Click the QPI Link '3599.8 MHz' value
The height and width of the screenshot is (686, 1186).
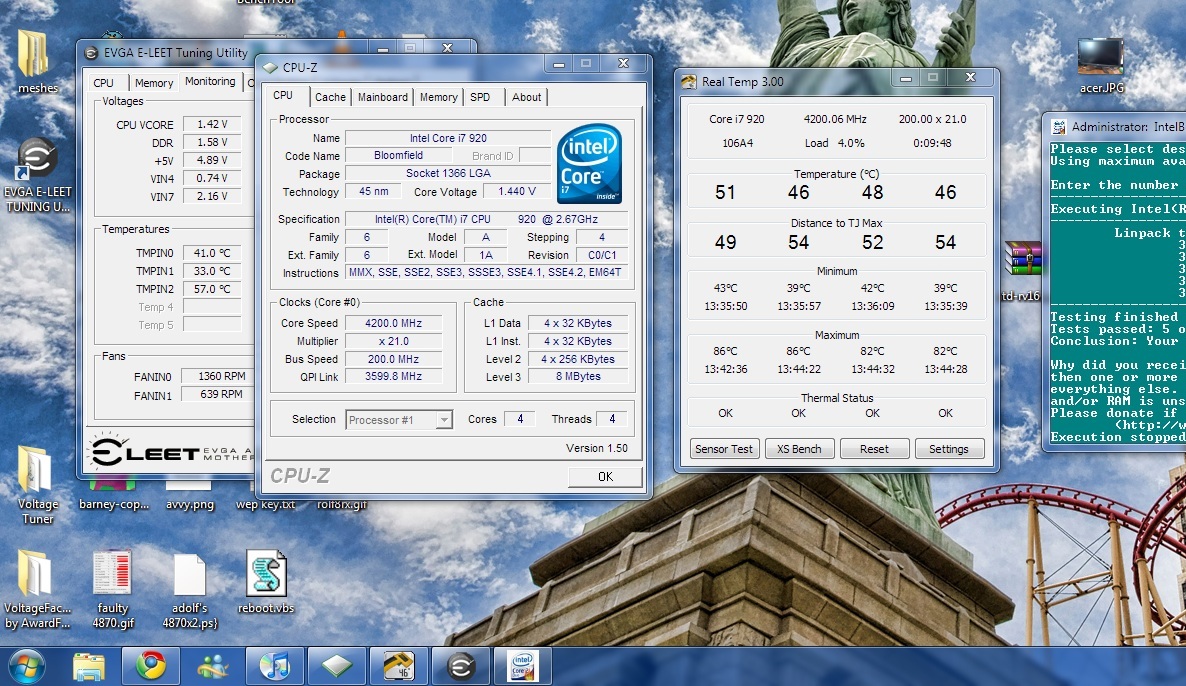393,376
